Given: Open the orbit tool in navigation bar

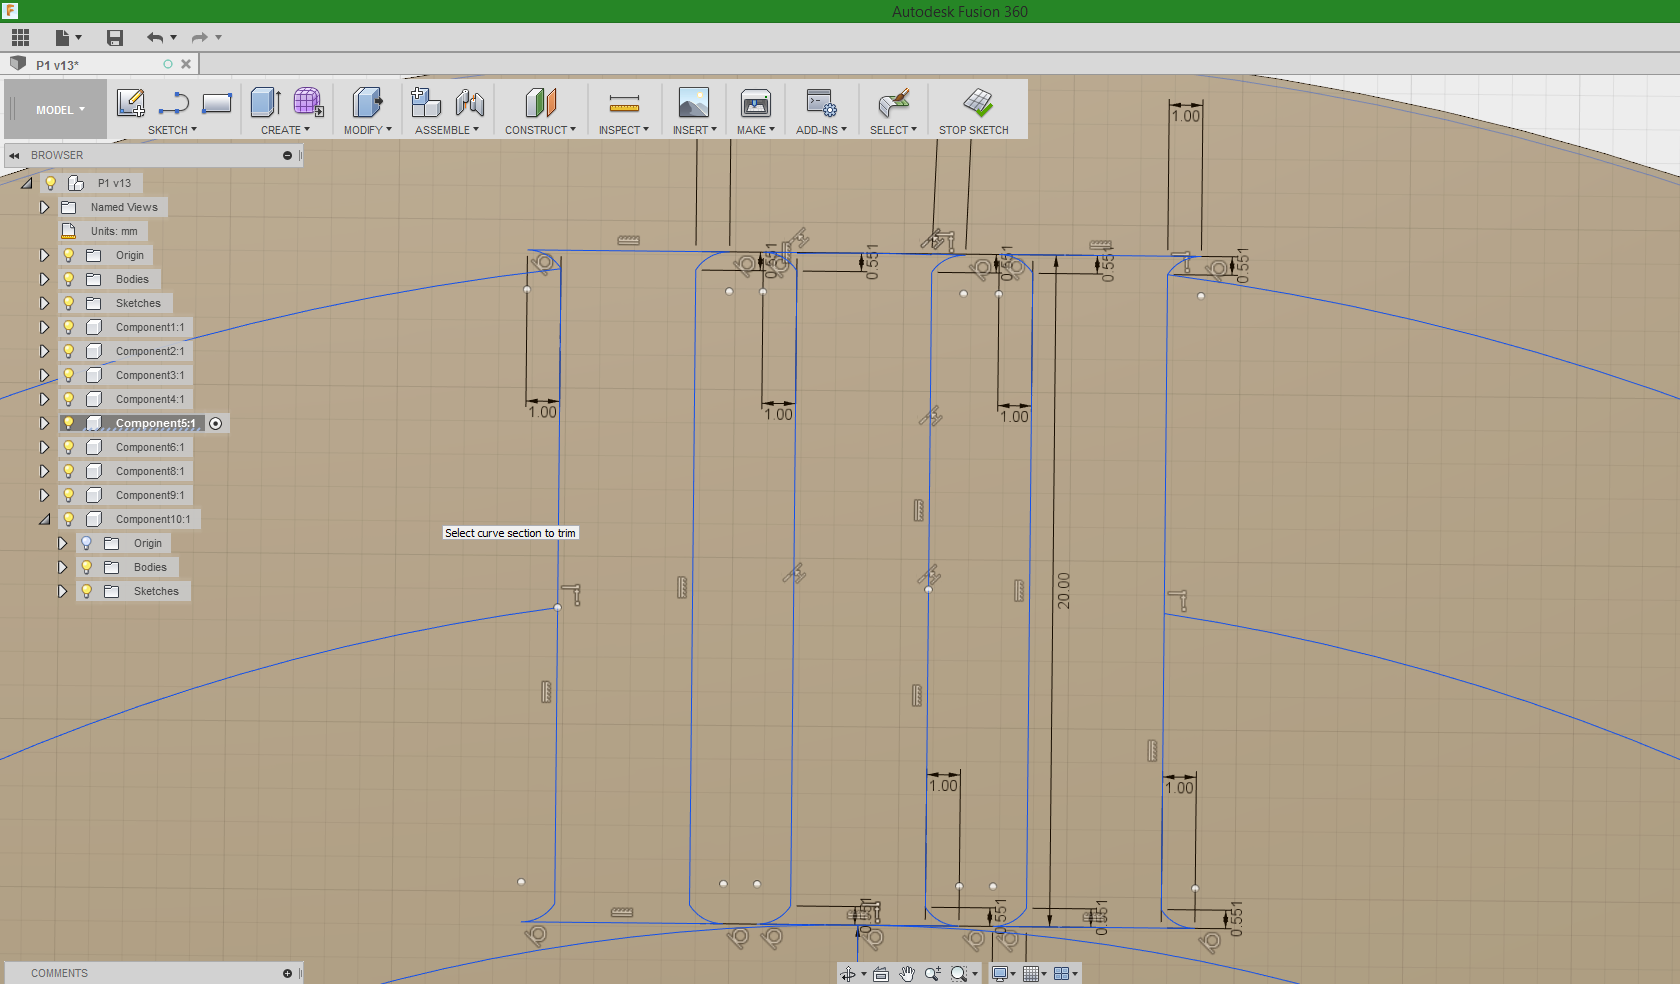Looking at the screenshot, I should coord(848,974).
